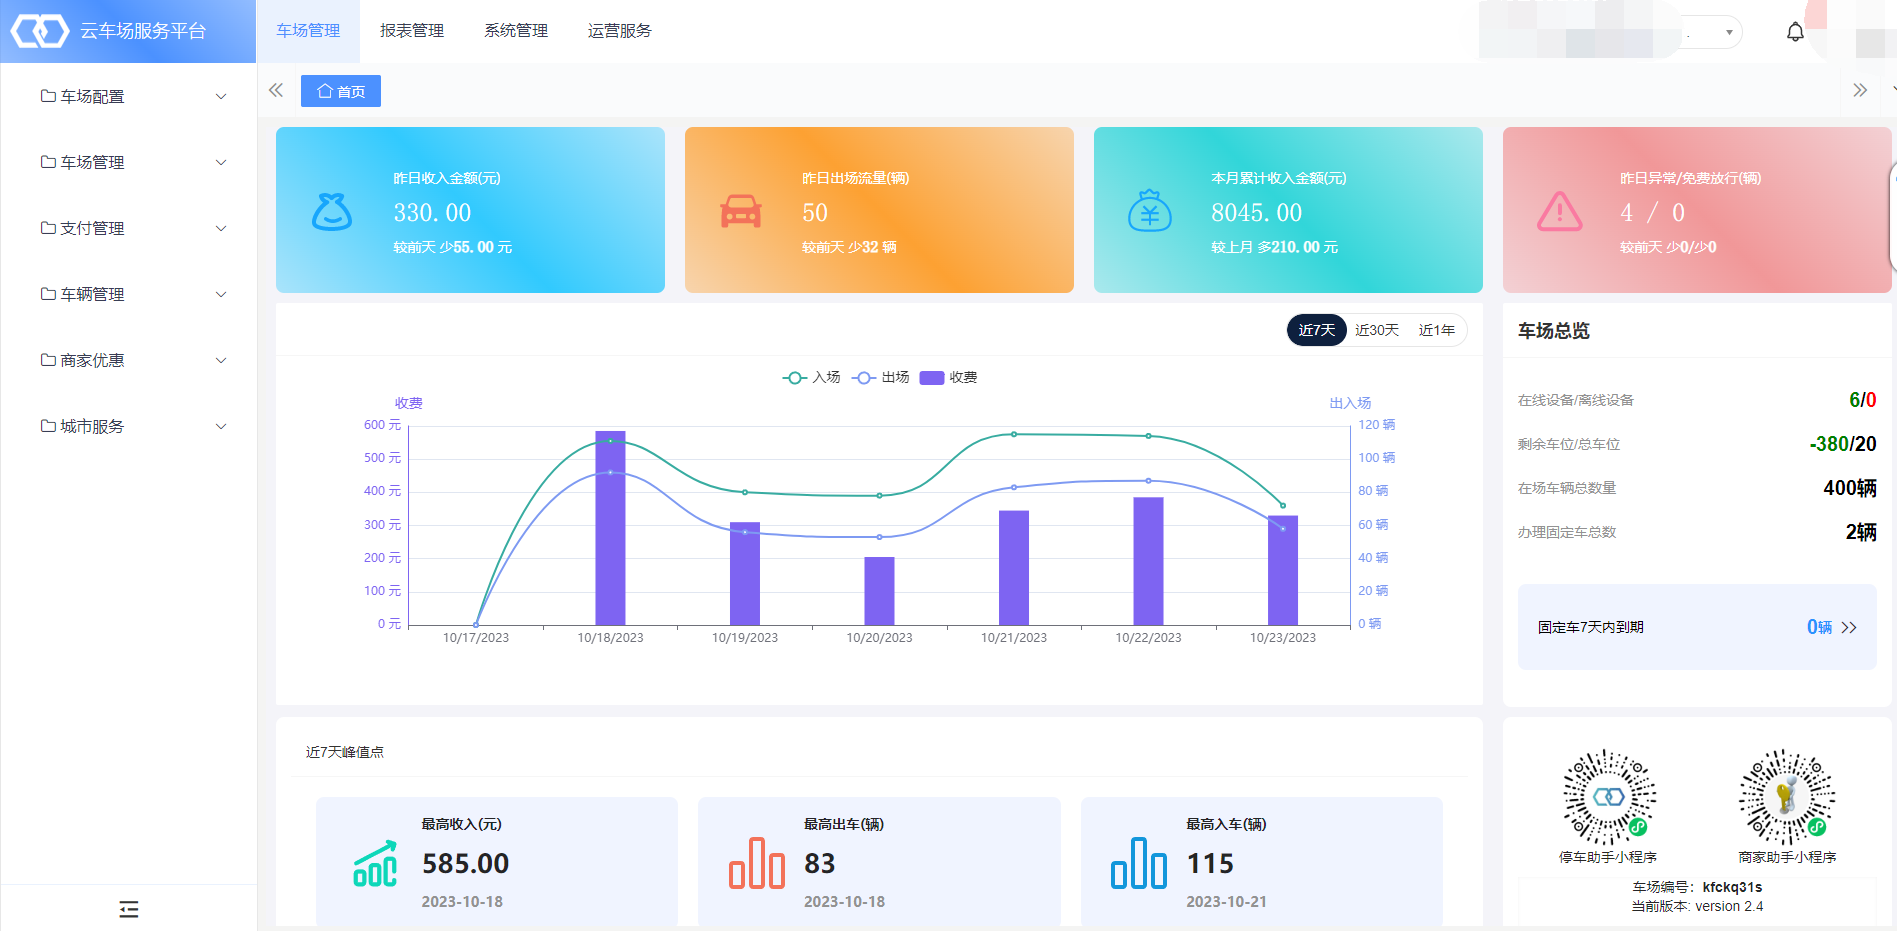The width and height of the screenshot is (1897, 931).
Task: Click the warning triangle abnormal-release icon
Action: point(1559,211)
